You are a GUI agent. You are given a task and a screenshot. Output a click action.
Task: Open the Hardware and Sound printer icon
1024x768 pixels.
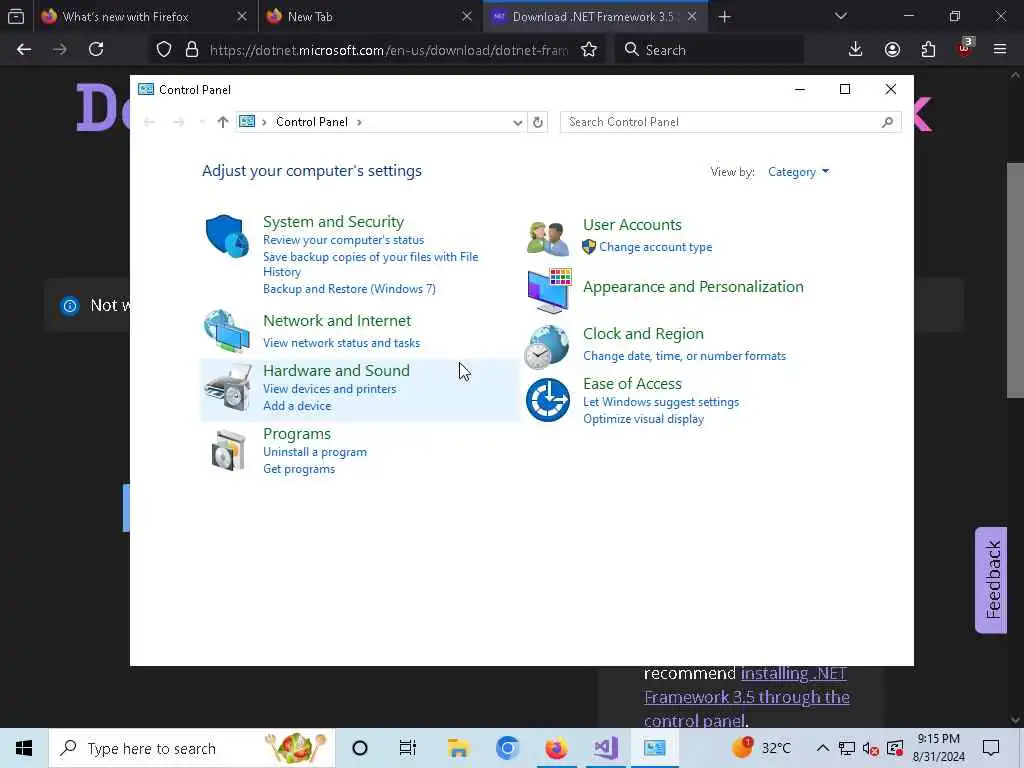point(227,388)
